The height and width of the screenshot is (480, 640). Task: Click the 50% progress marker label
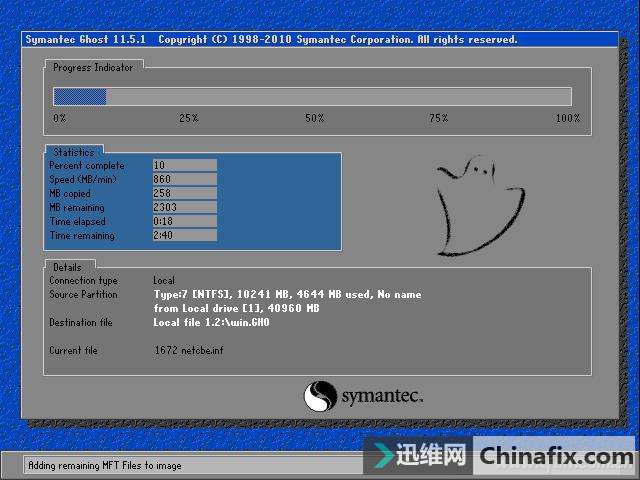[x=314, y=118]
